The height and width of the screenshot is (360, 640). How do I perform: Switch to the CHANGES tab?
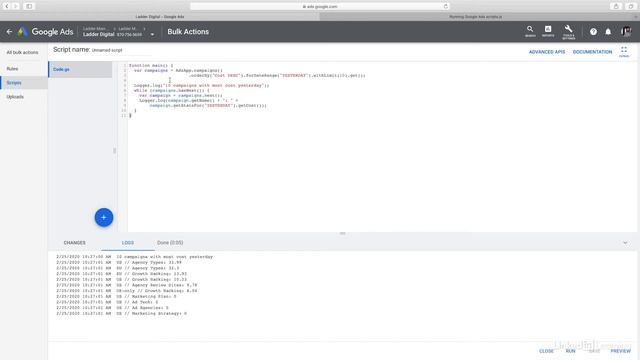click(x=74, y=243)
